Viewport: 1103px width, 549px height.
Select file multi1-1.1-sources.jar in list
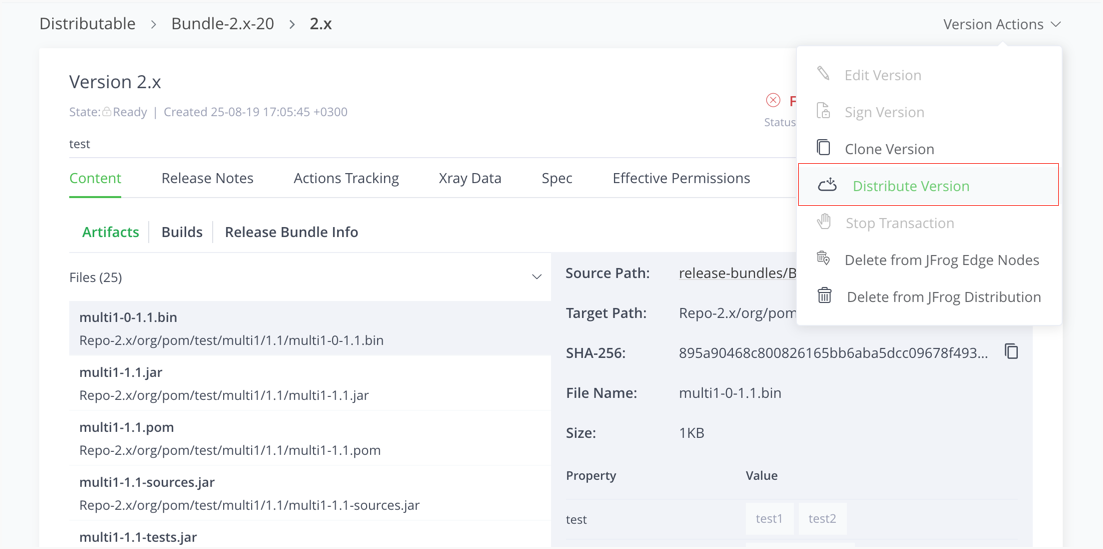pos(310,493)
